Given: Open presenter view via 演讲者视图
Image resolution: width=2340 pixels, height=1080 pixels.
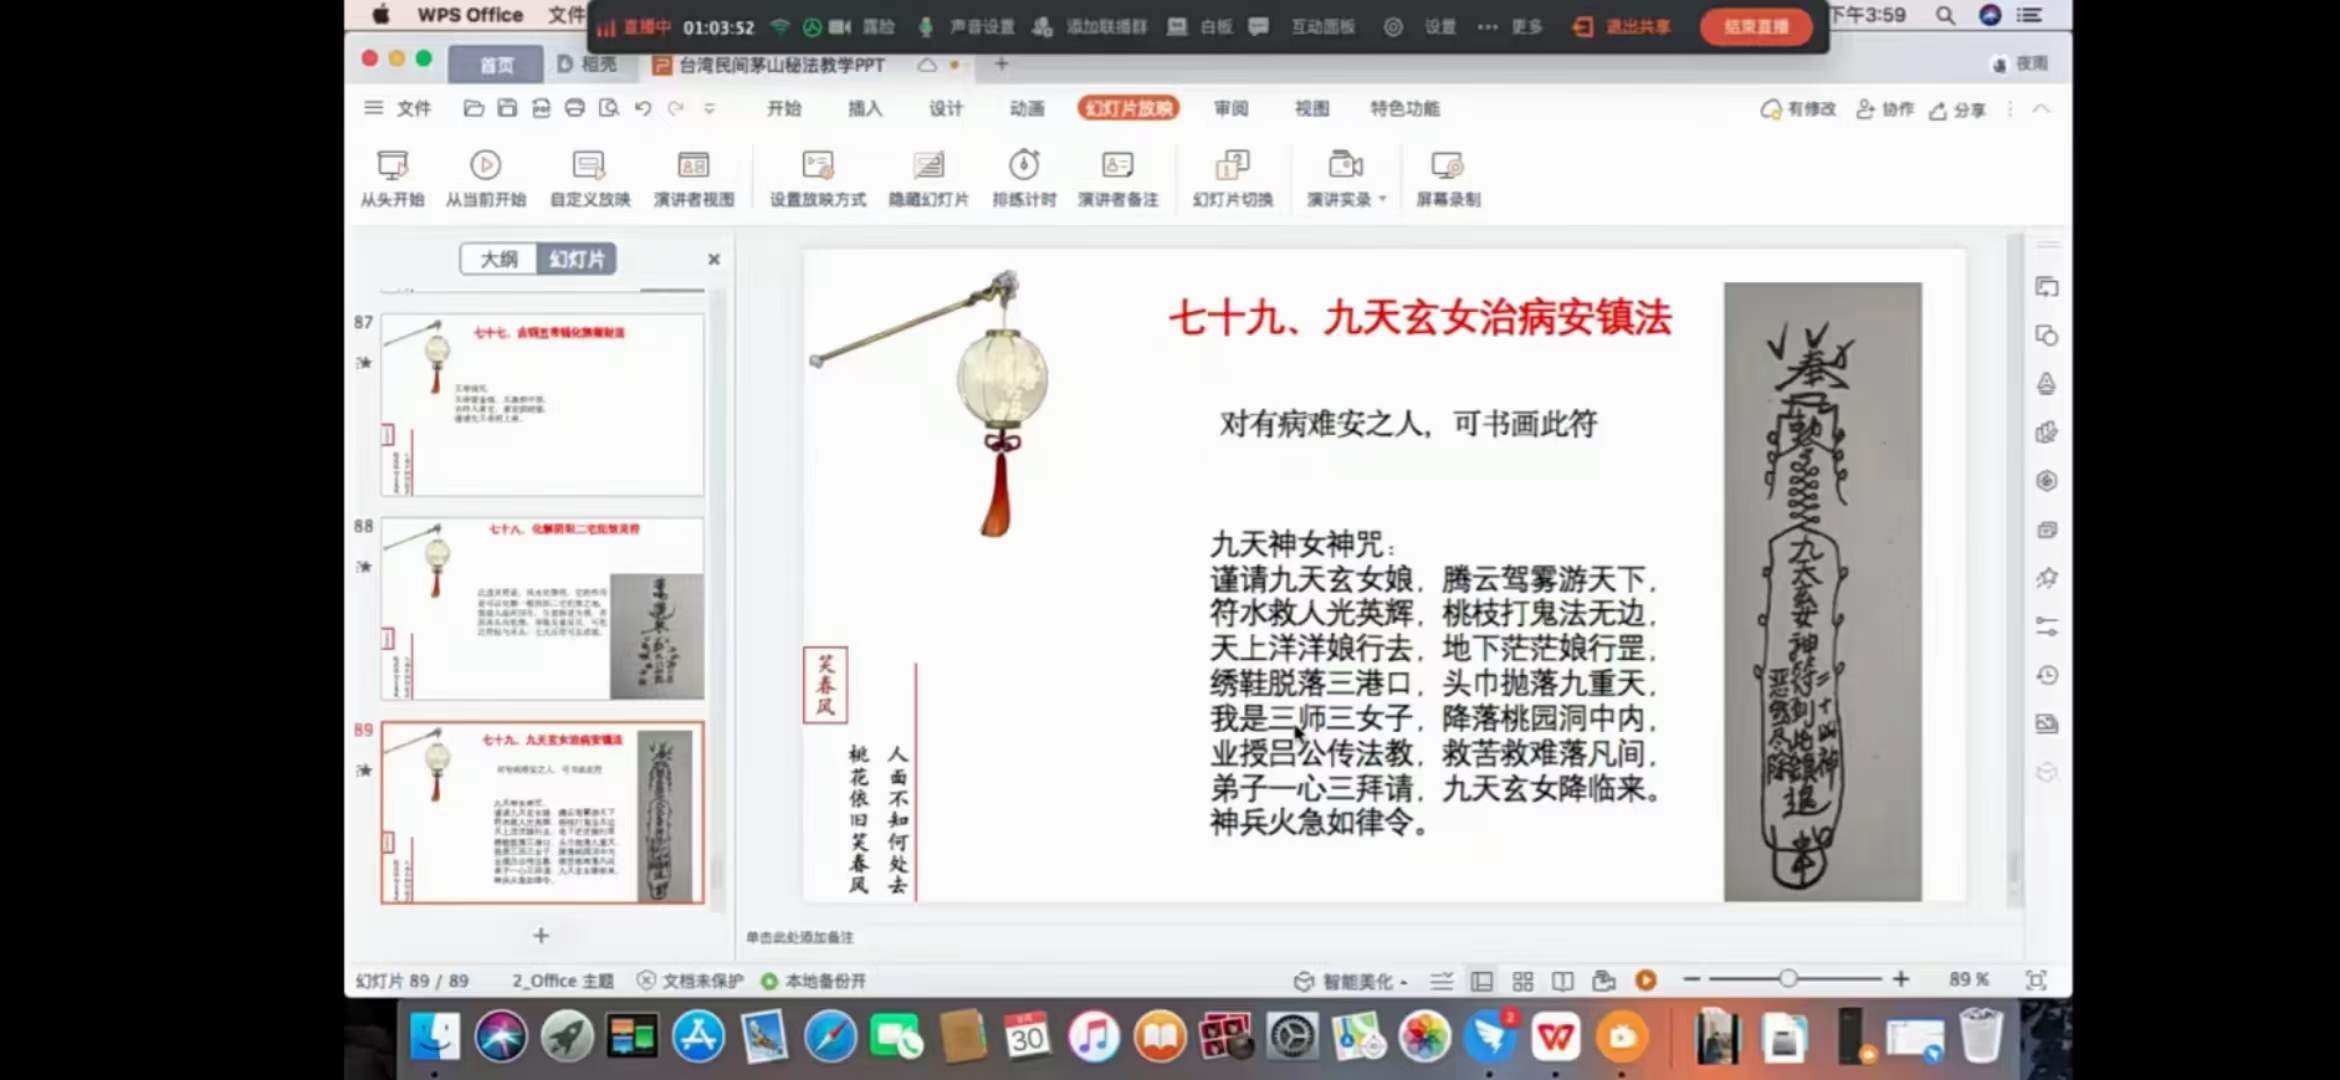Looking at the screenshot, I should coord(694,178).
